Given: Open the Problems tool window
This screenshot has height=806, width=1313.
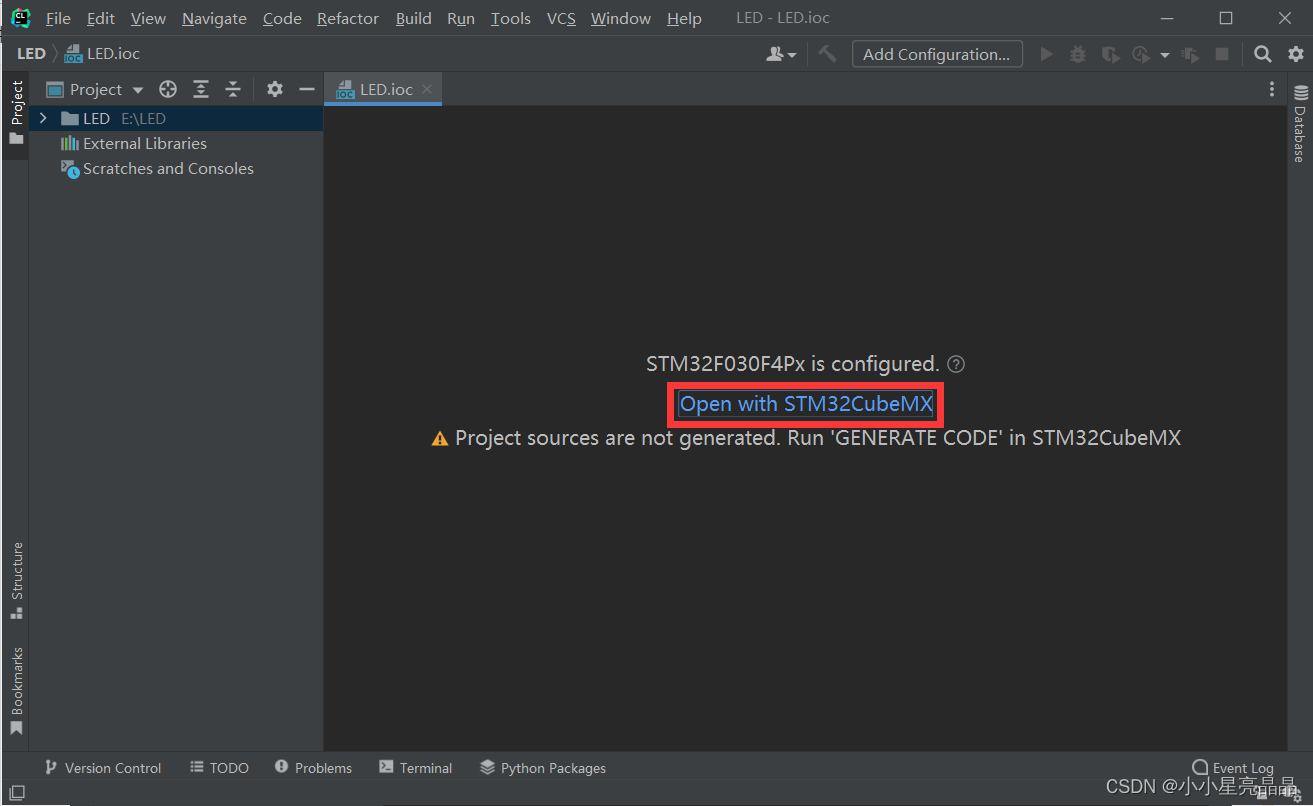Looking at the screenshot, I should point(313,768).
